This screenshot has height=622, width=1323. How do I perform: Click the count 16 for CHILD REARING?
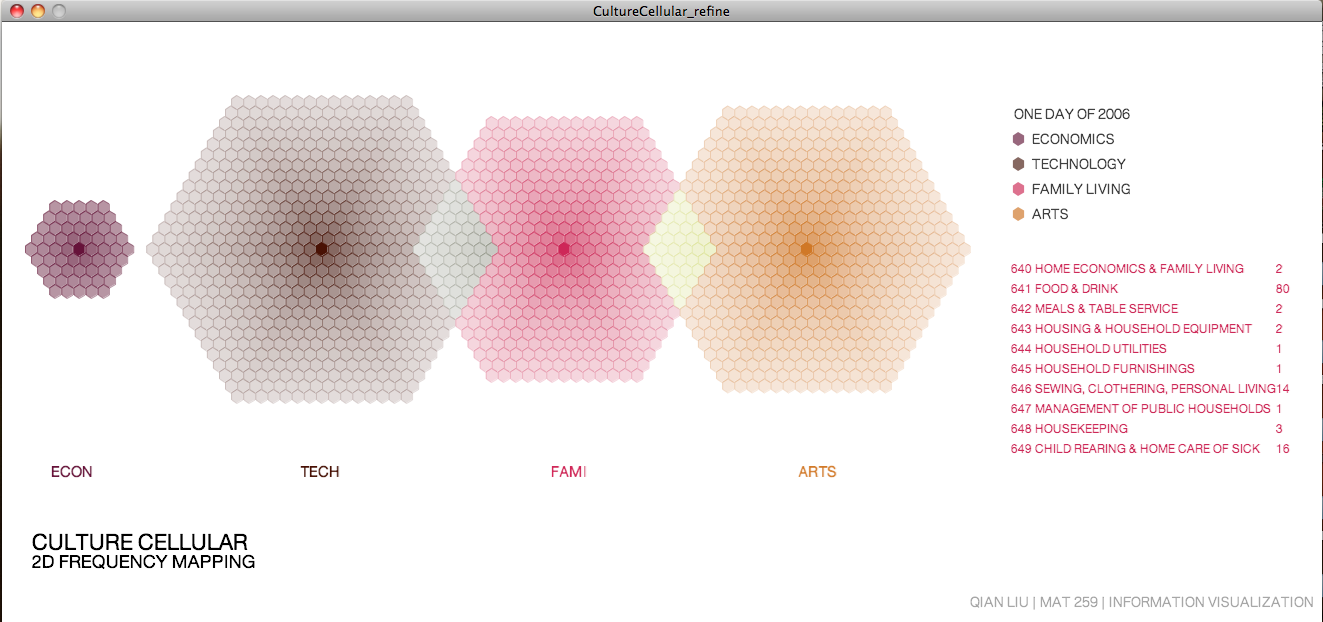pyautogui.click(x=1283, y=449)
